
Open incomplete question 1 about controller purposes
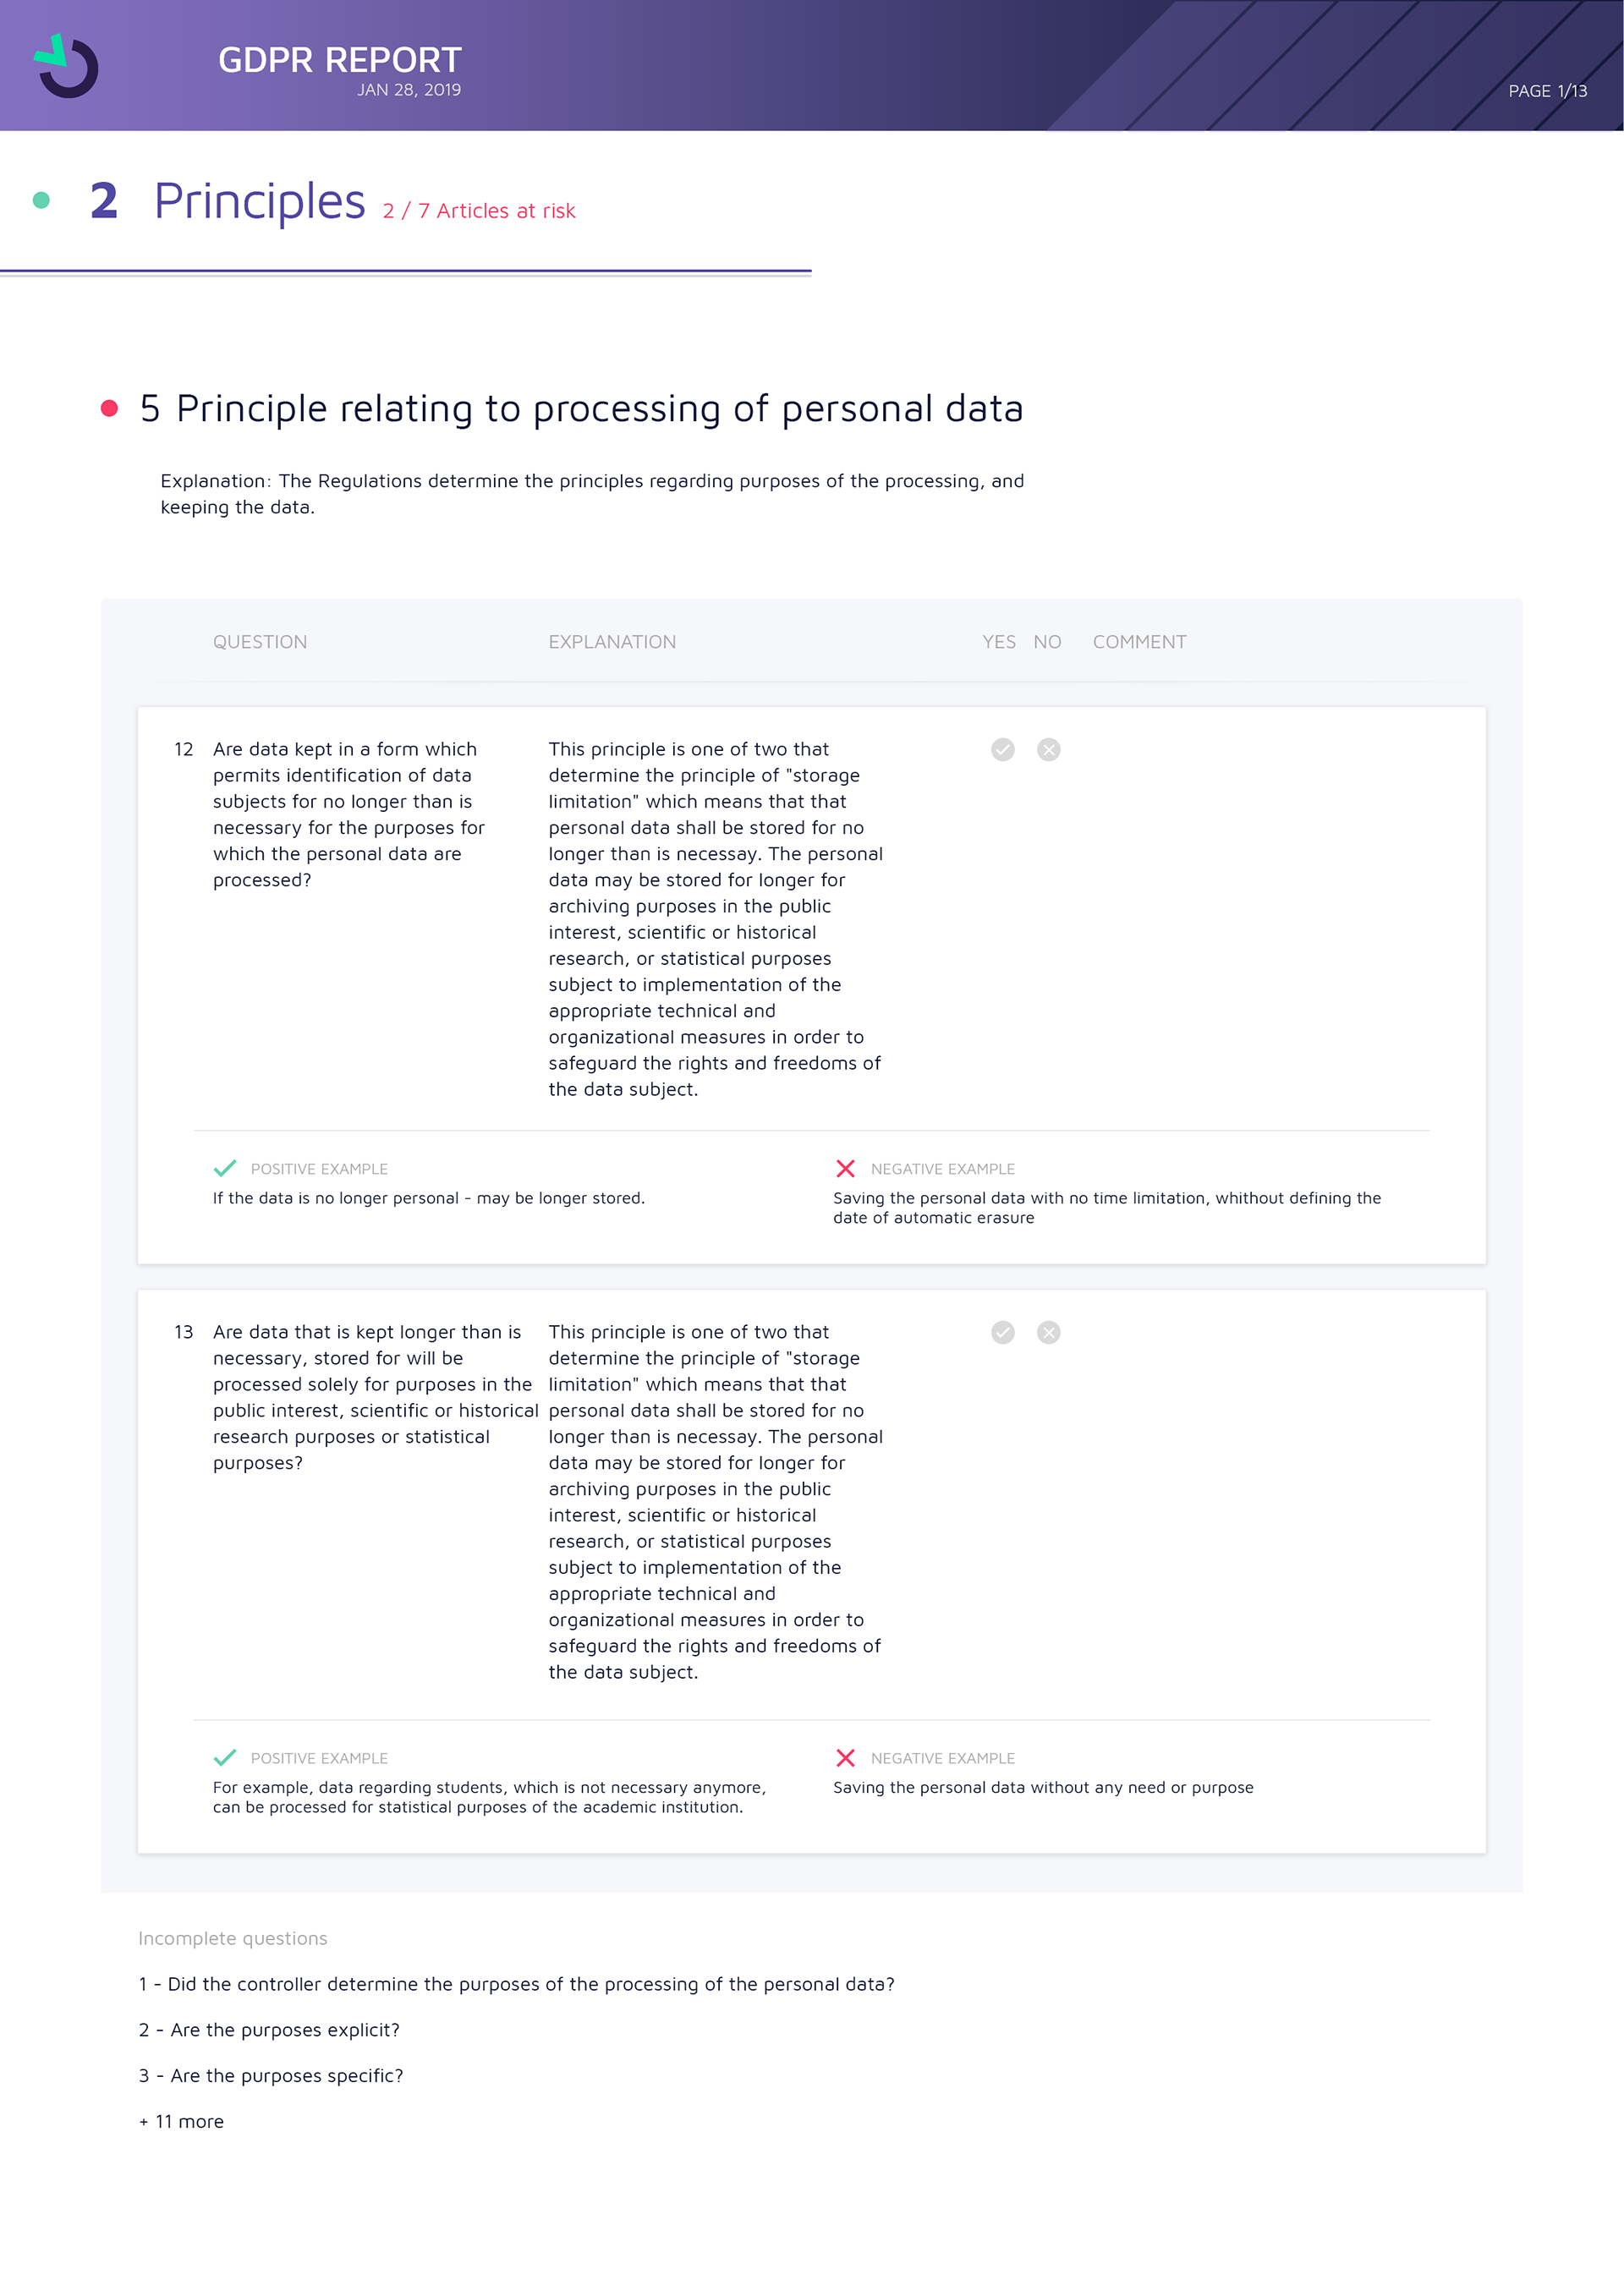click(516, 1984)
